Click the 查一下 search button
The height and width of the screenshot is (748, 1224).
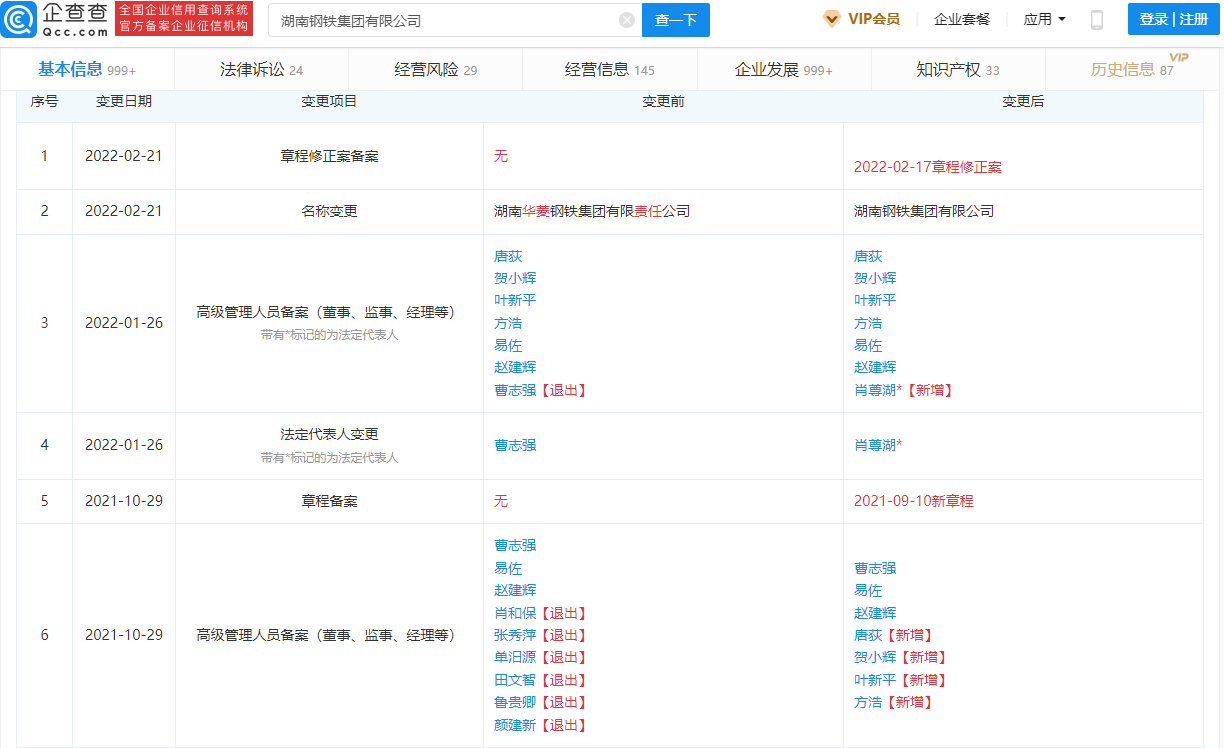click(x=675, y=20)
